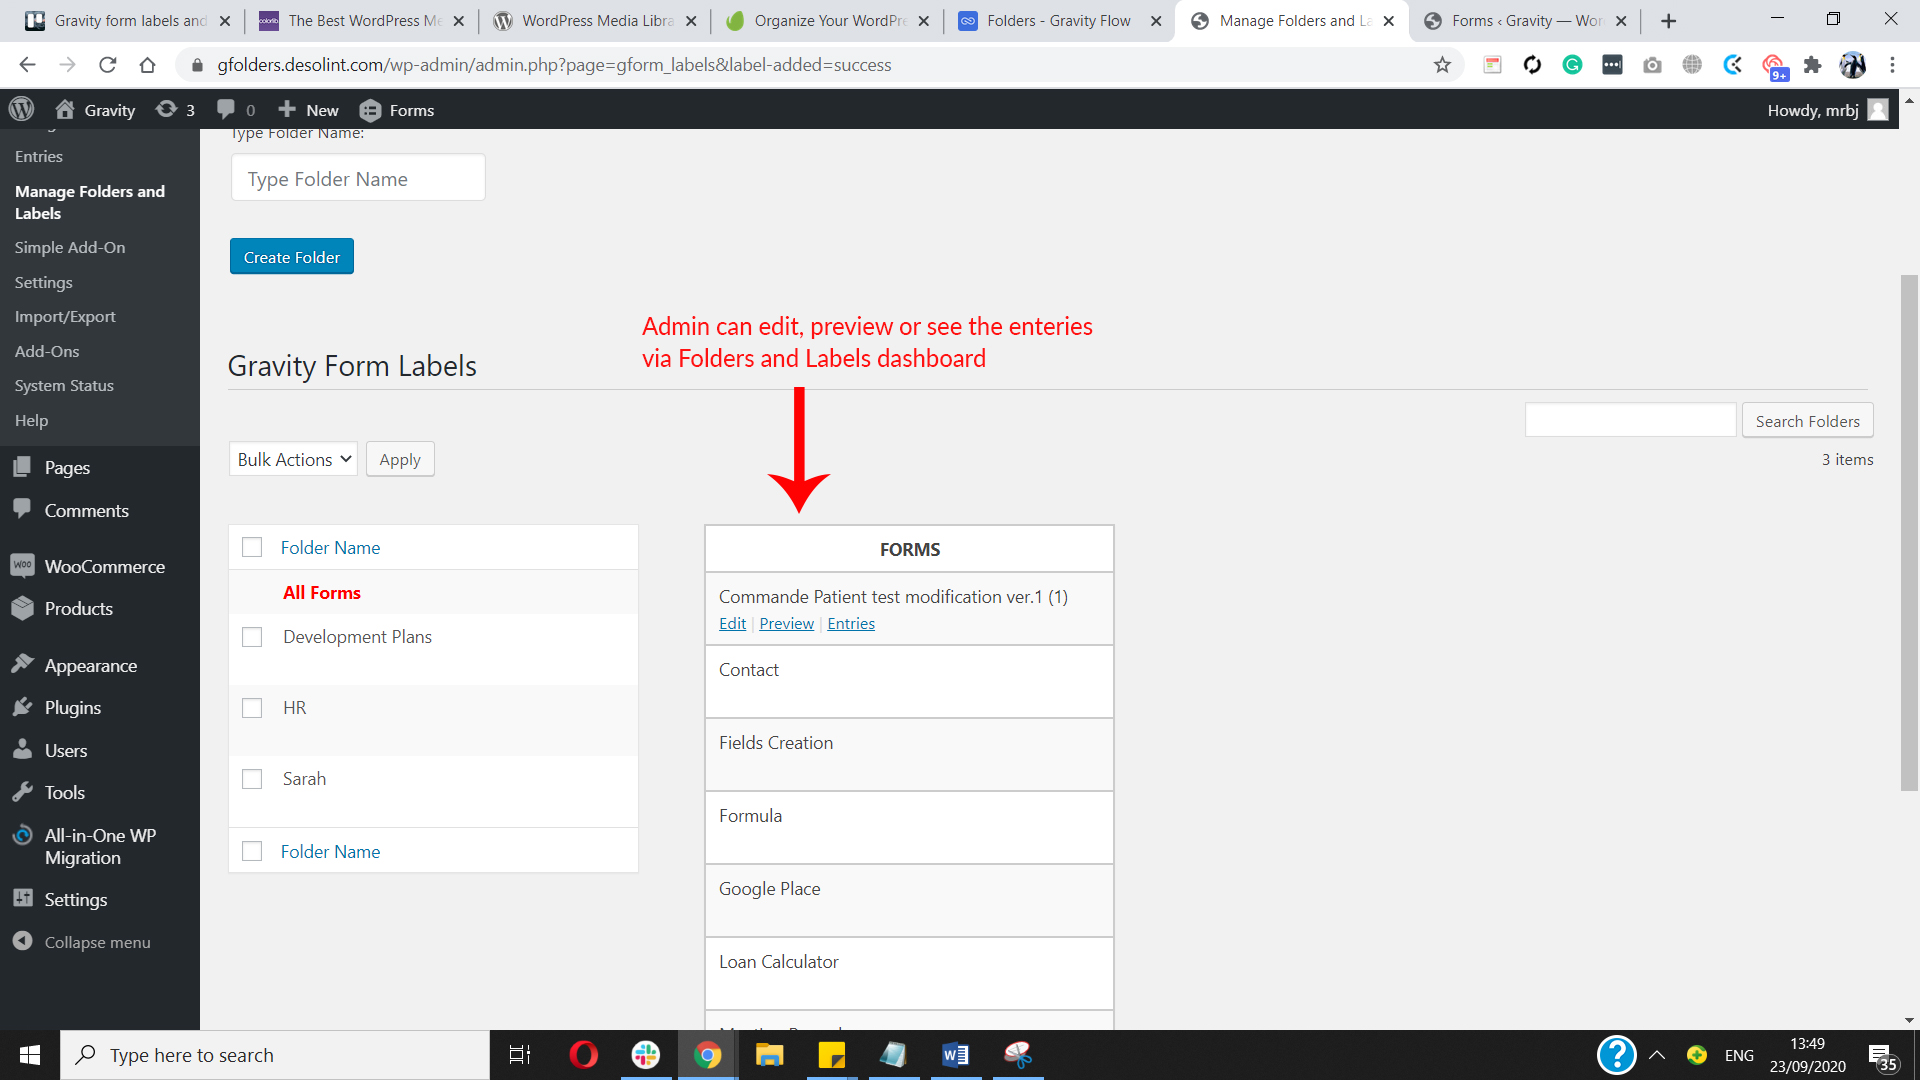The width and height of the screenshot is (1920, 1080).
Task: Focus the search folders text box
Action: tap(1630, 420)
